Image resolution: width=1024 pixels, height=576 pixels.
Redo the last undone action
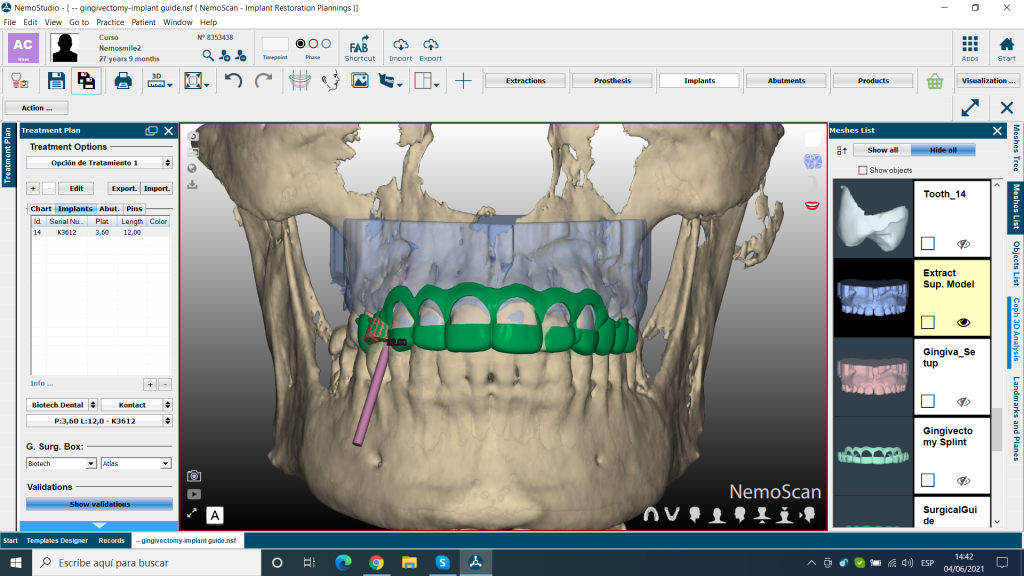(x=263, y=80)
